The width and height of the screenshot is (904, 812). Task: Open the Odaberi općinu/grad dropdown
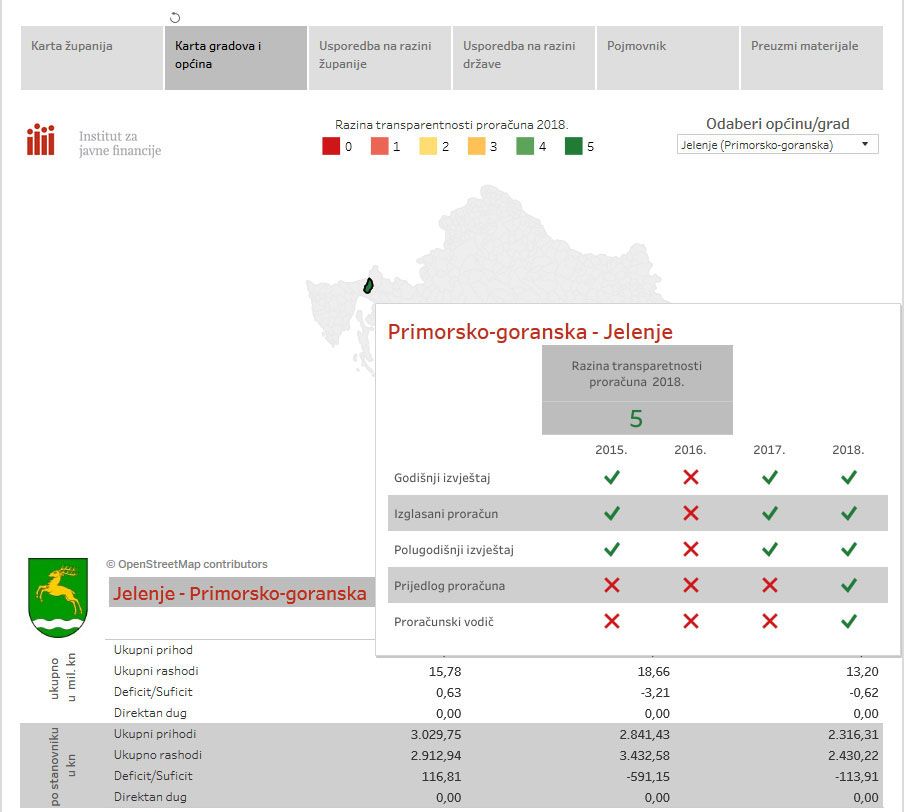click(x=777, y=145)
